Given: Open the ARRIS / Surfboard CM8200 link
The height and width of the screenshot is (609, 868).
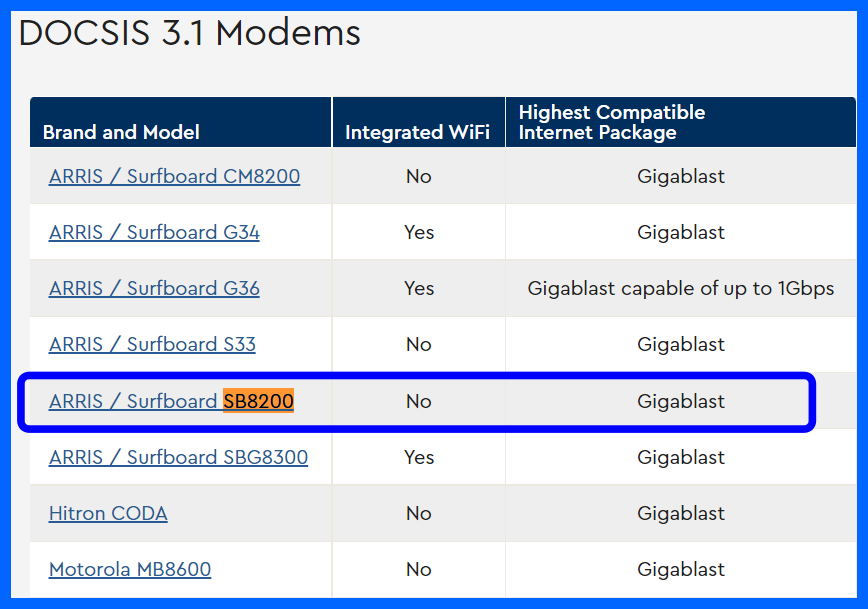Looking at the screenshot, I should point(174,177).
